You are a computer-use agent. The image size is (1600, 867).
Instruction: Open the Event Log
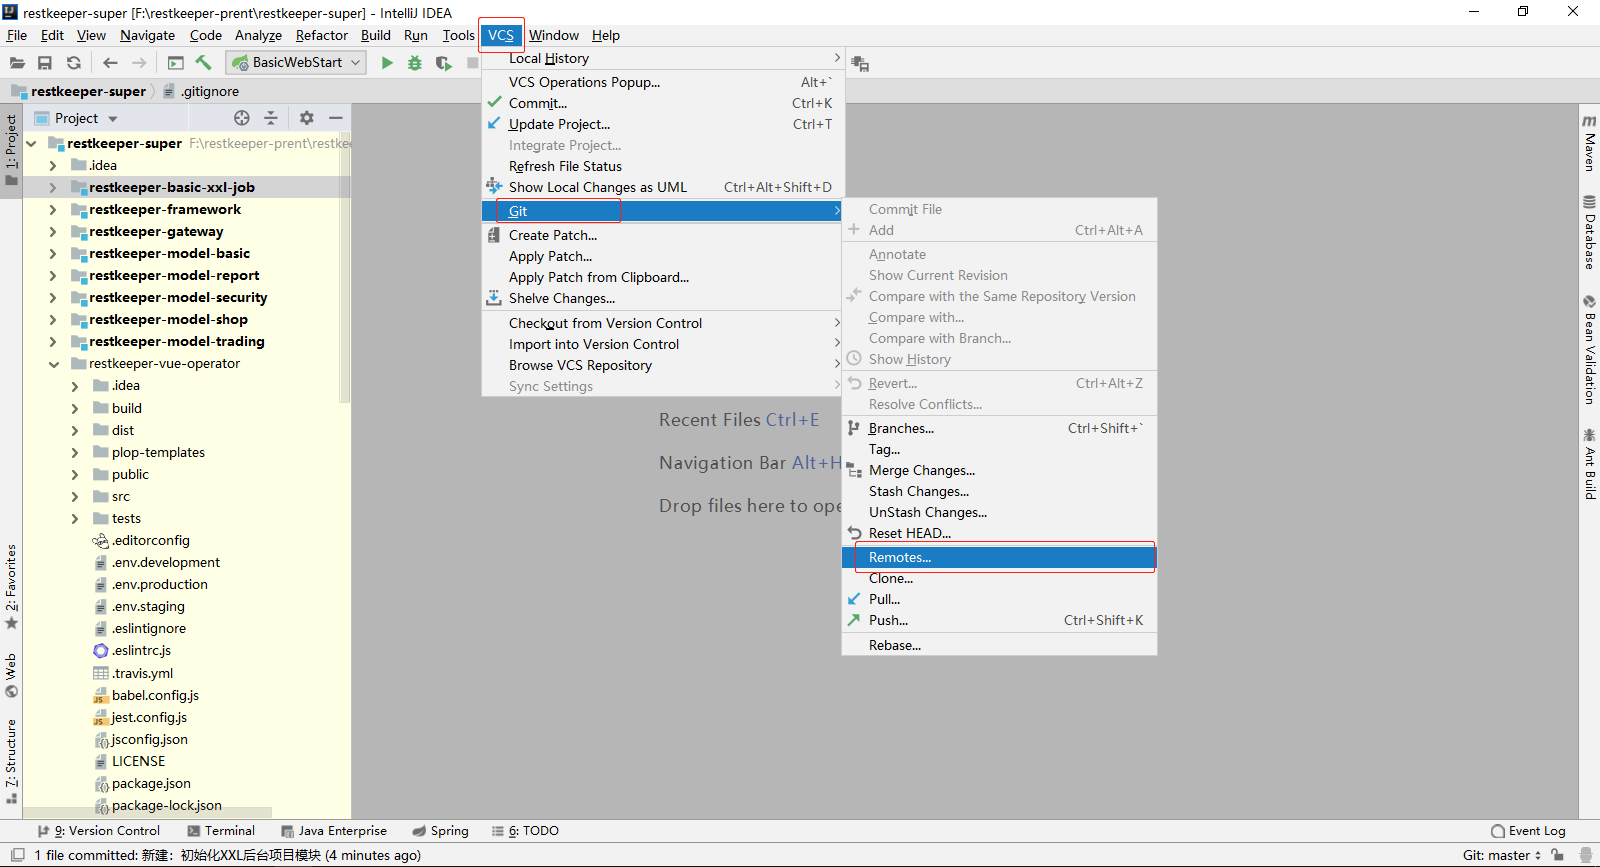click(1528, 831)
